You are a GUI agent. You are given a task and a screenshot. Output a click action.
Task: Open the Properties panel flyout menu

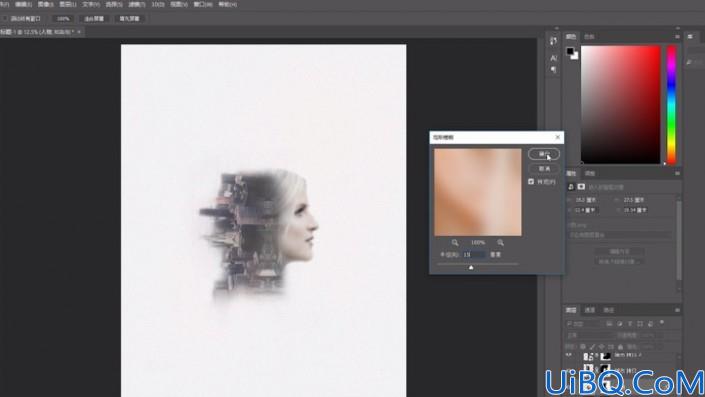677,173
